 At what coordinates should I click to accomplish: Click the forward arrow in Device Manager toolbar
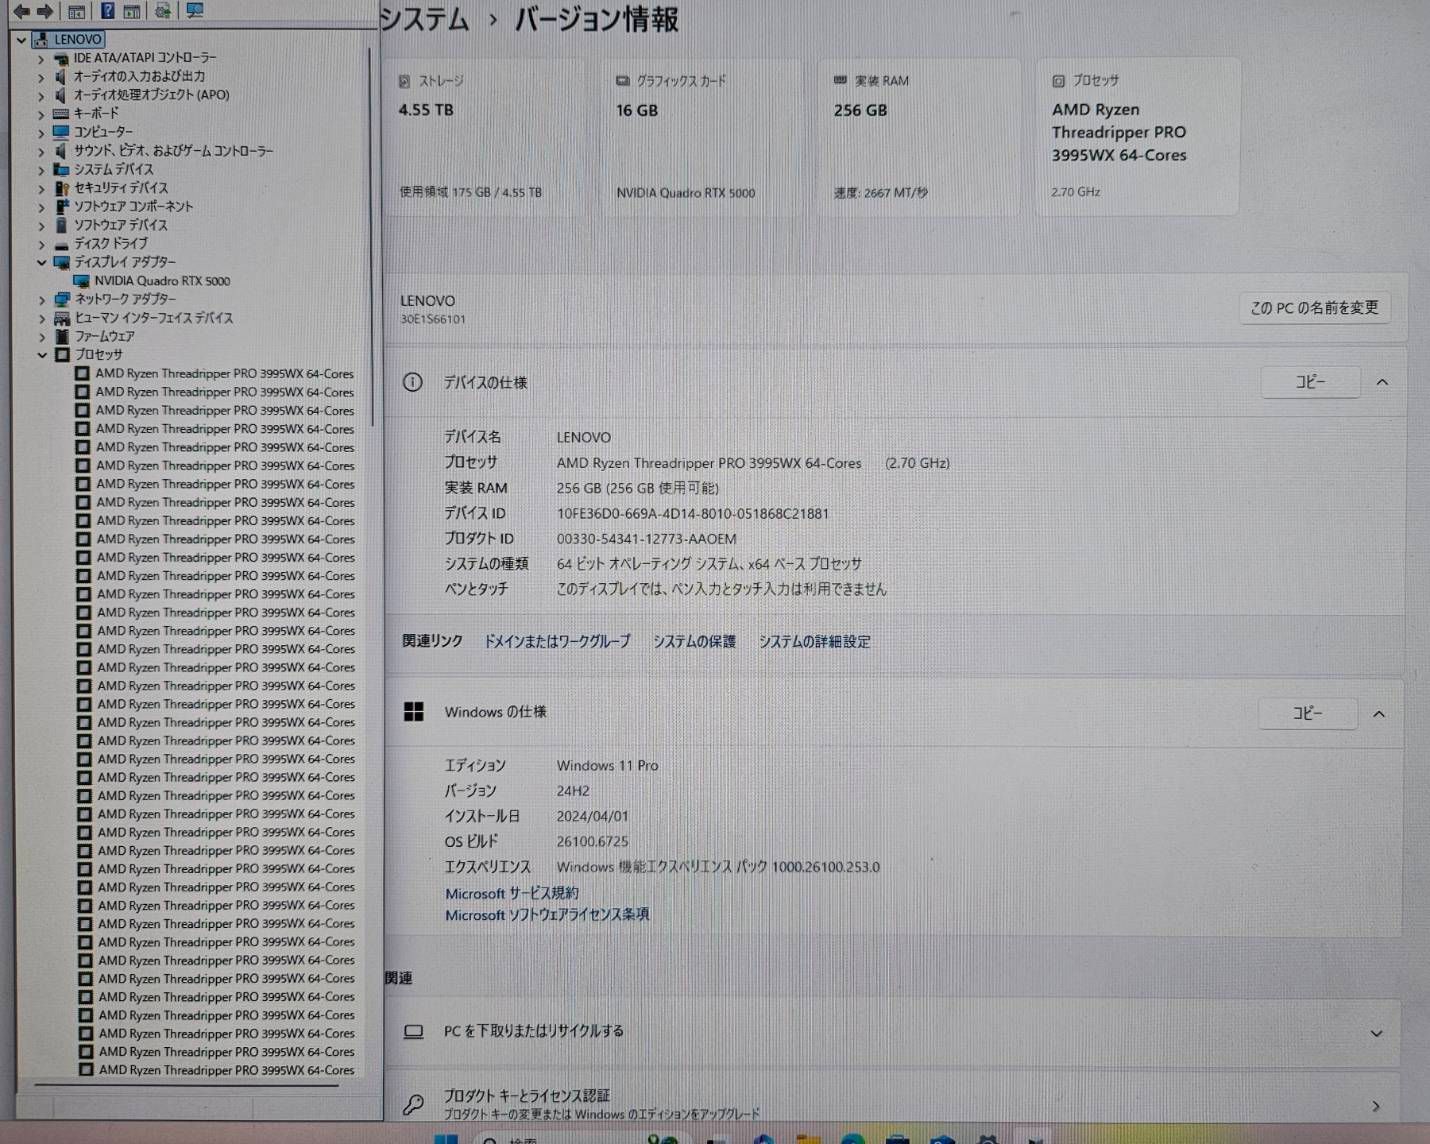click(45, 11)
